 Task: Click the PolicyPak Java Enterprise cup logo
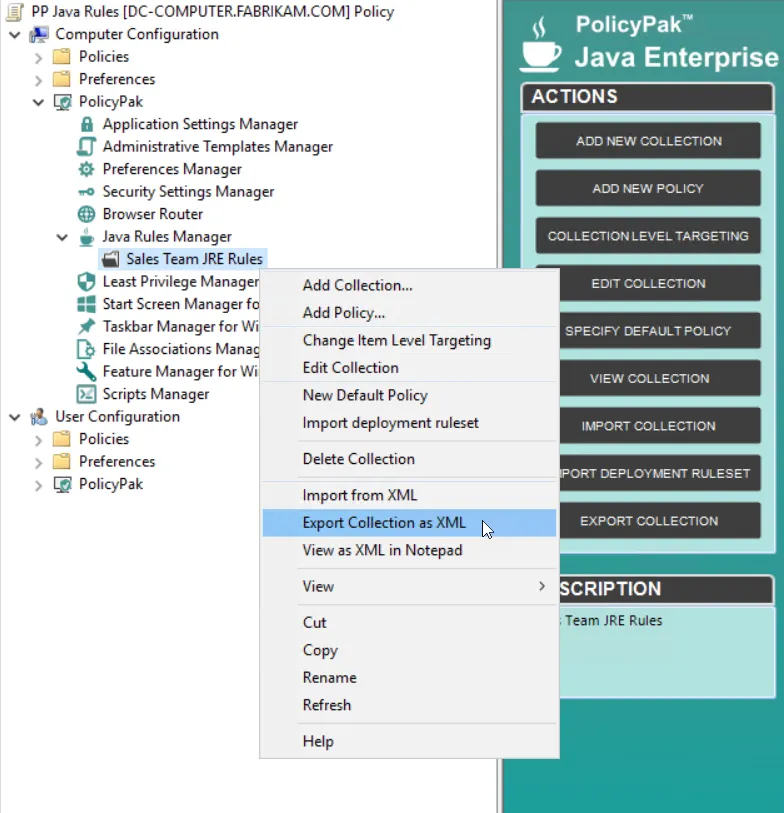(x=540, y=44)
